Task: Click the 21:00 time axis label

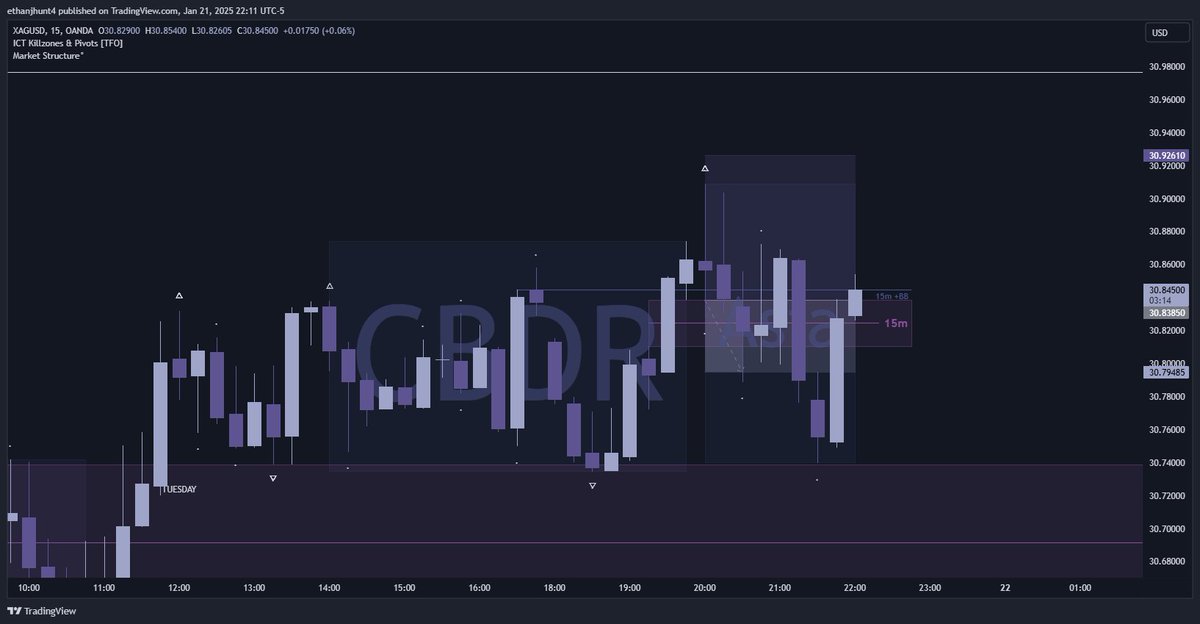Action: pos(779,588)
